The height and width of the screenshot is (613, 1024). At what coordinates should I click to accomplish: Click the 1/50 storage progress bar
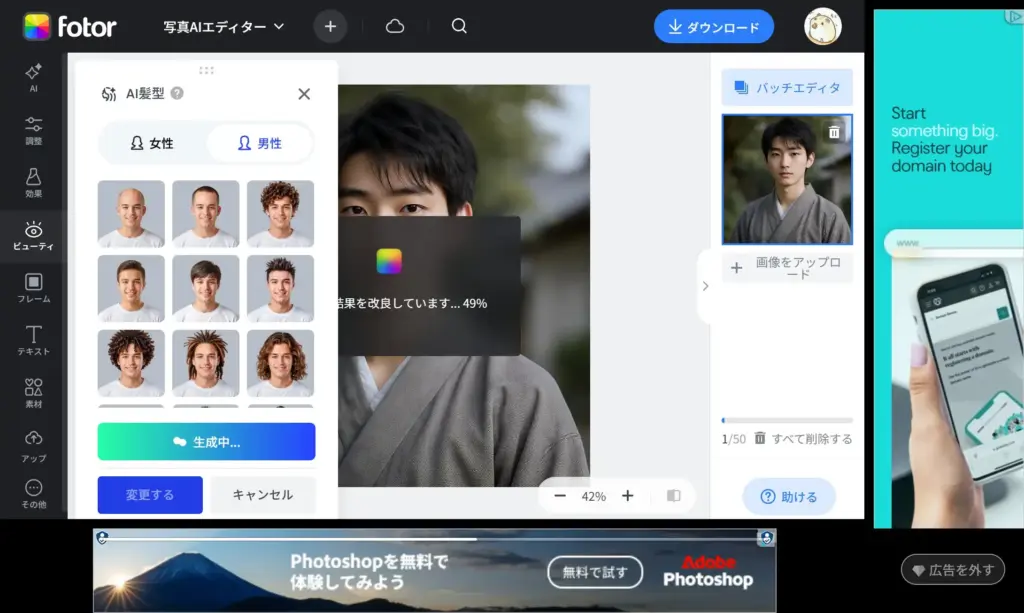(787, 420)
